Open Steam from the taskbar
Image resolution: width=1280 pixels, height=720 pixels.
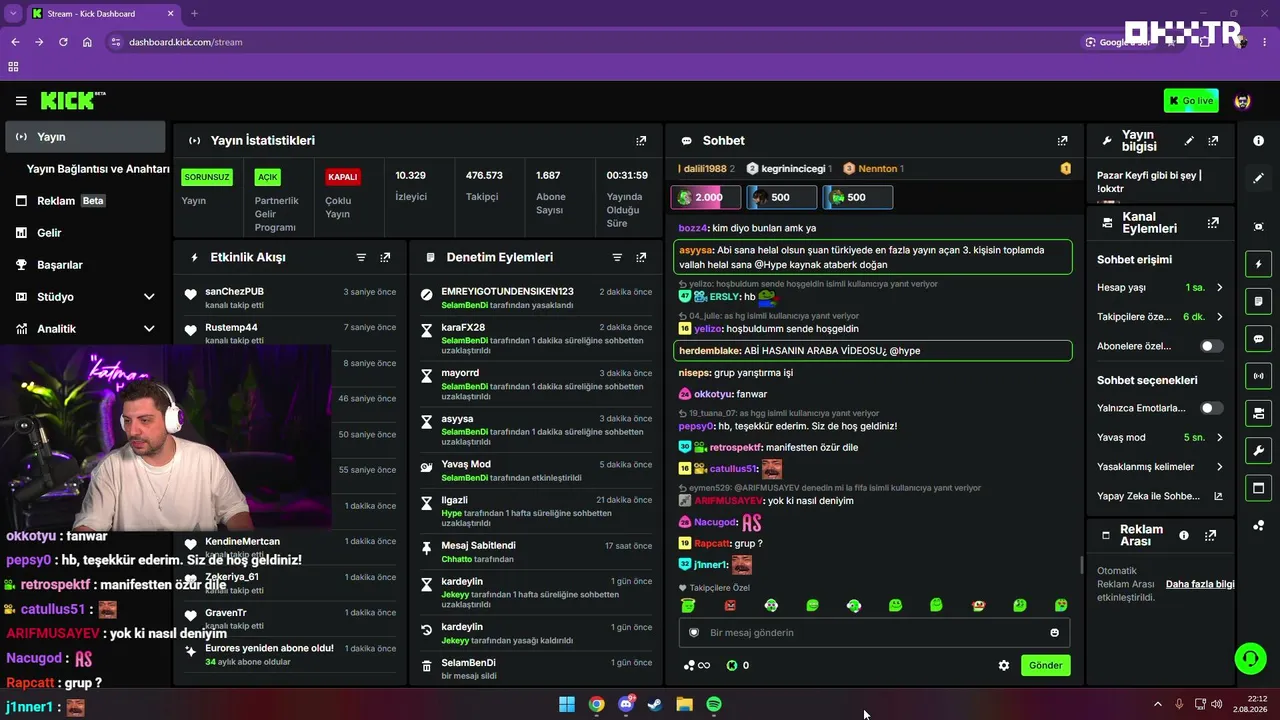pyautogui.click(x=655, y=704)
